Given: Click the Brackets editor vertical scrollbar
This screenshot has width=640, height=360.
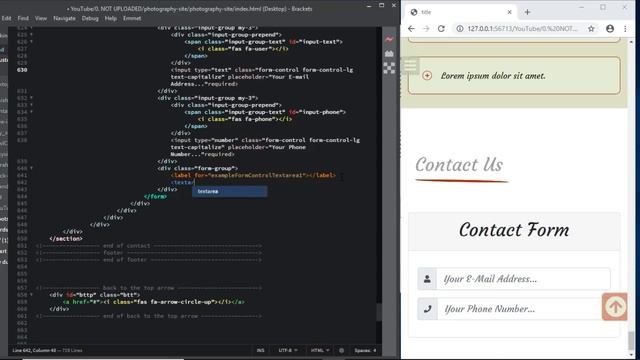Looking at the screenshot, I should pos(379,313).
